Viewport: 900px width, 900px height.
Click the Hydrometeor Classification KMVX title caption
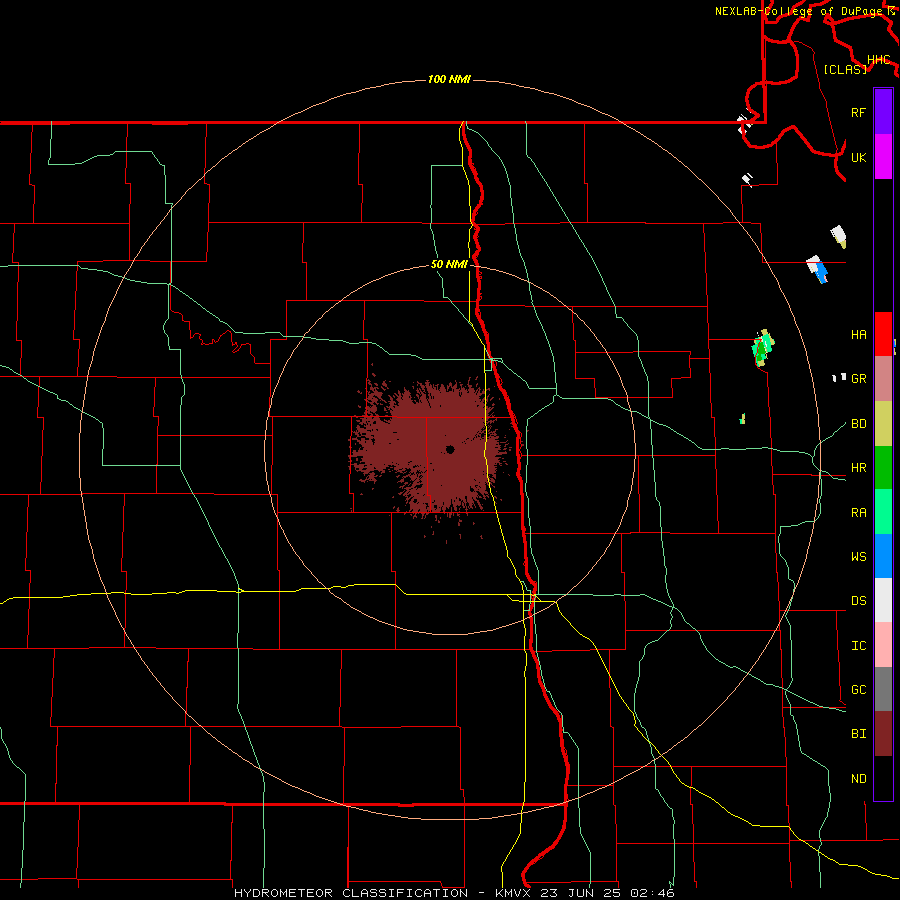pos(454,893)
